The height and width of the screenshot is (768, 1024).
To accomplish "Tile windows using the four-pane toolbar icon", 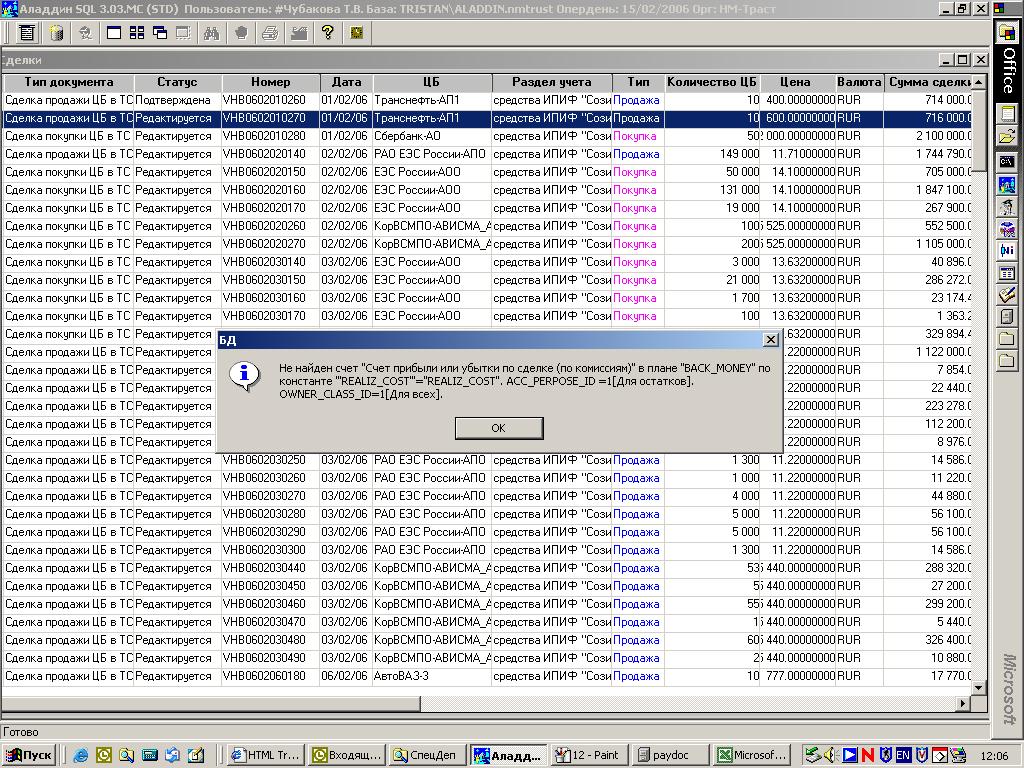I will tap(137, 33).
